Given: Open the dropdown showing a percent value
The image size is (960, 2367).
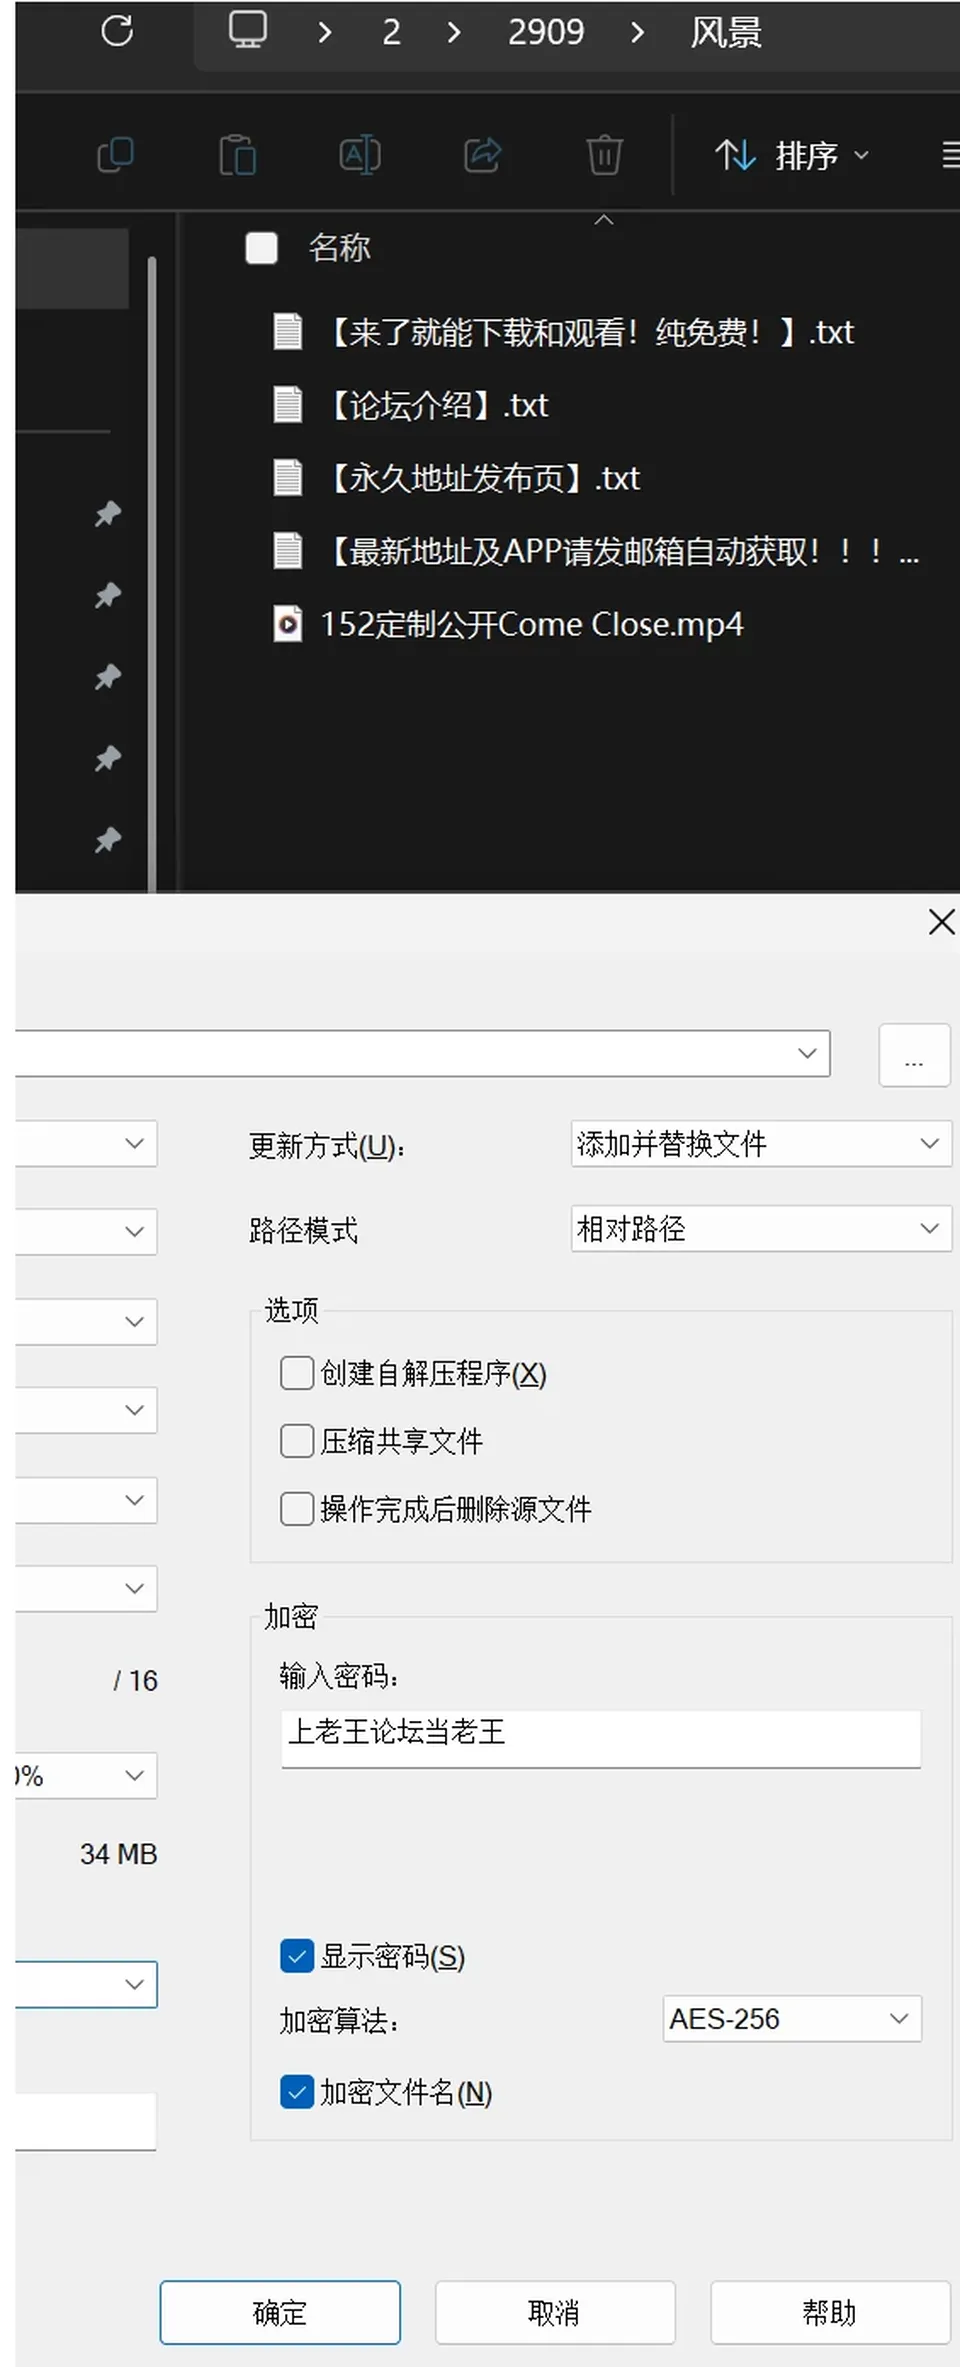Looking at the screenshot, I should click(85, 1775).
